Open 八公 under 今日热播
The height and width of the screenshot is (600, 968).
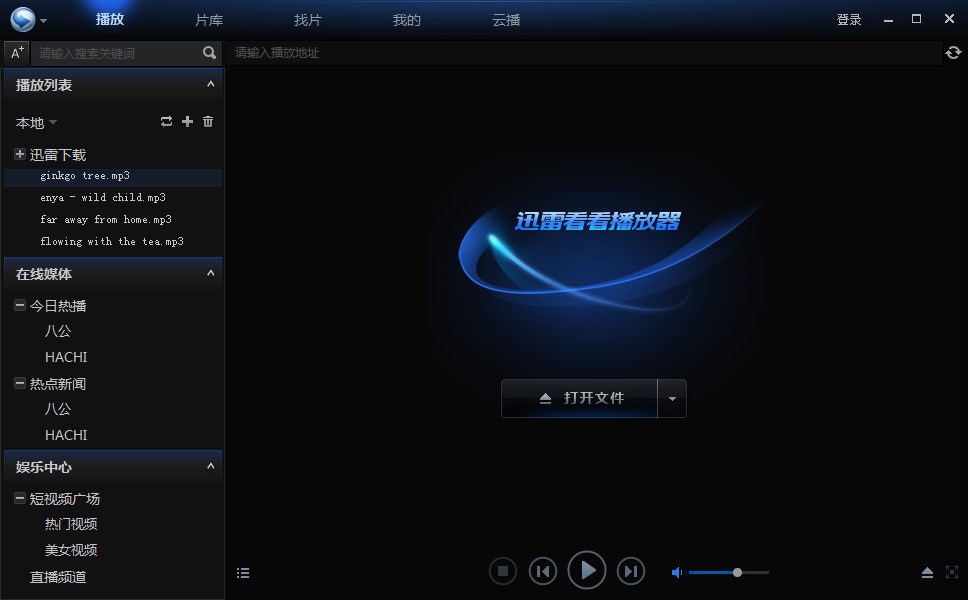click(x=58, y=331)
